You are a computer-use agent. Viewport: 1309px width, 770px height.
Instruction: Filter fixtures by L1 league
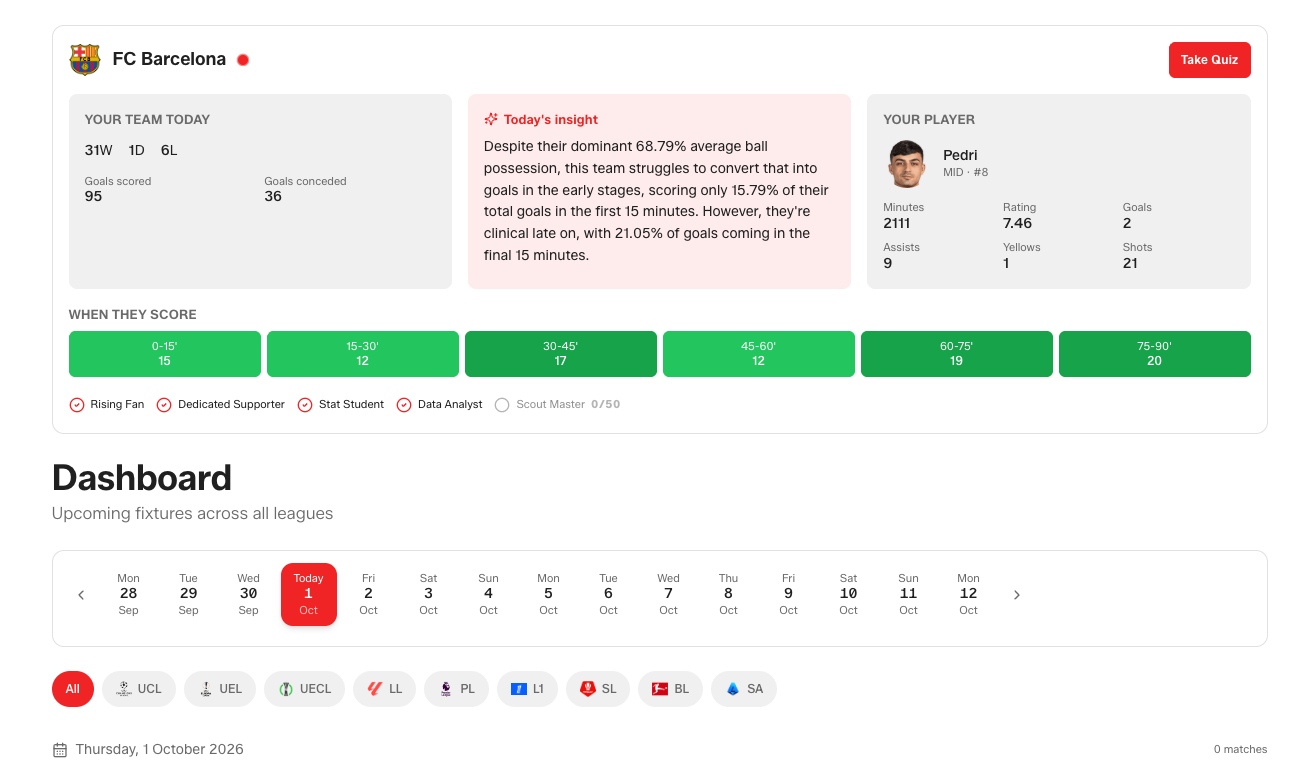527,689
